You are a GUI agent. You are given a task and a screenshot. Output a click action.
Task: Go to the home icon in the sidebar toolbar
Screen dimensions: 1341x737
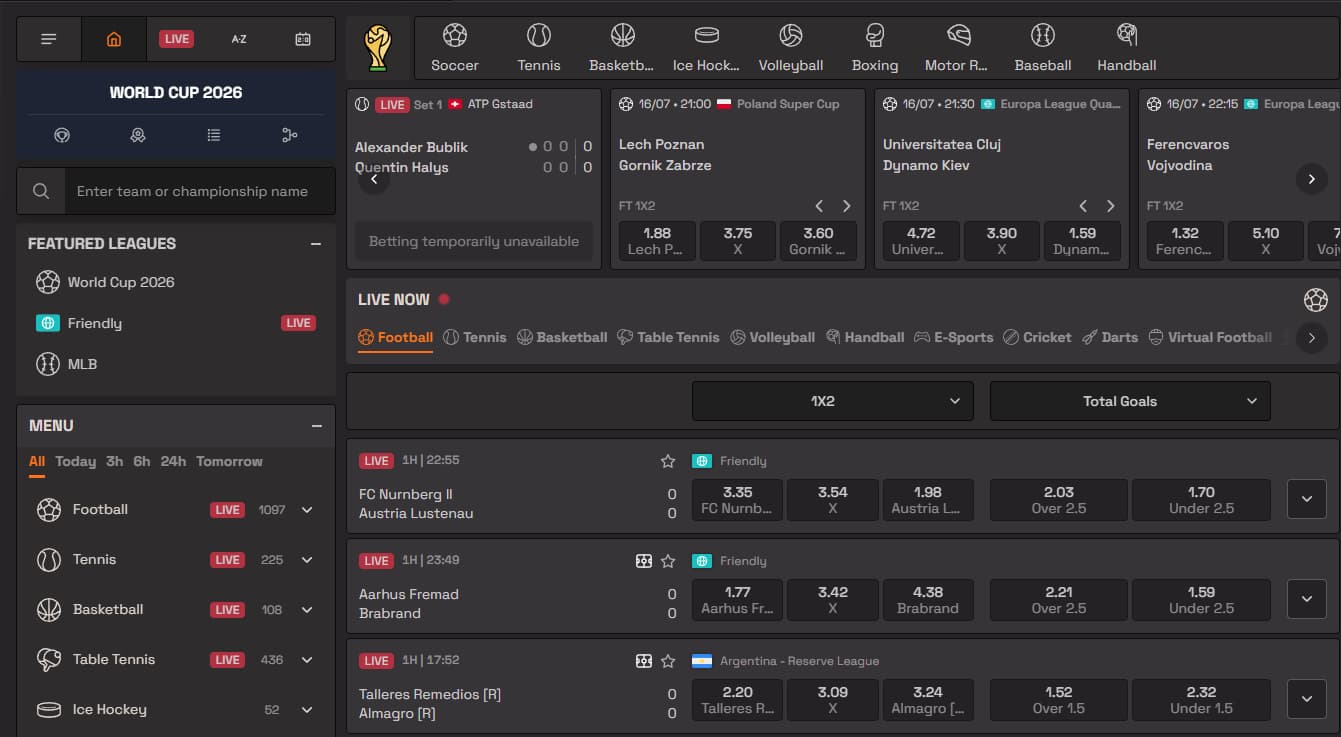point(113,39)
